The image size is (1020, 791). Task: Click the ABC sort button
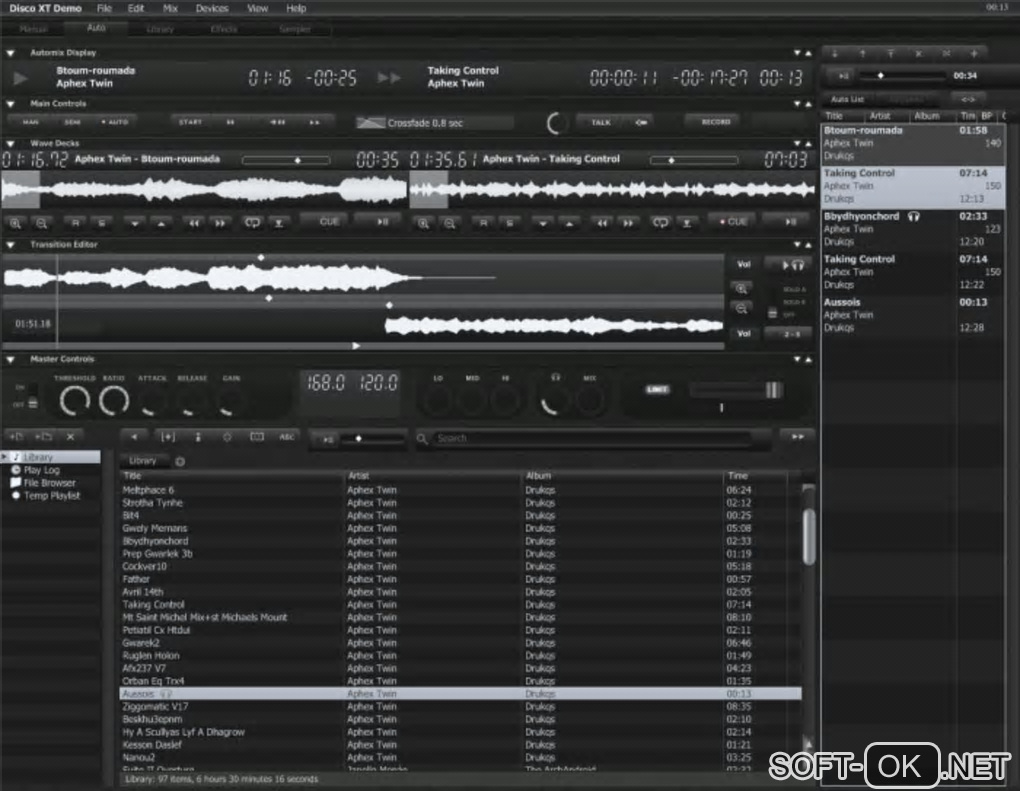pos(287,437)
